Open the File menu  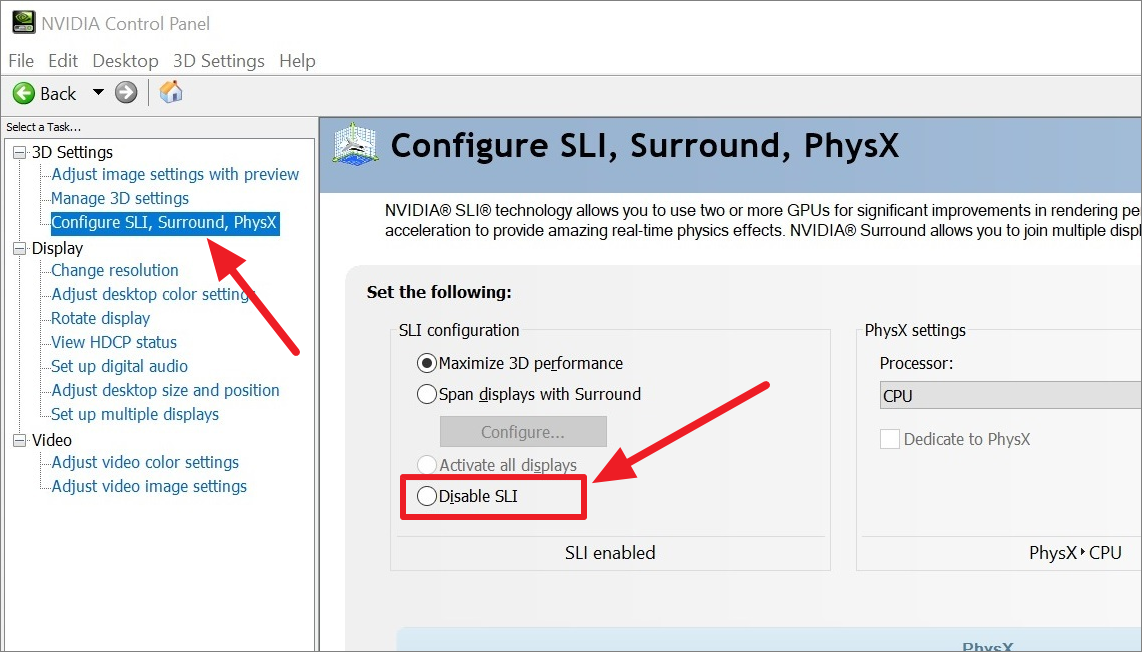(x=21, y=60)
